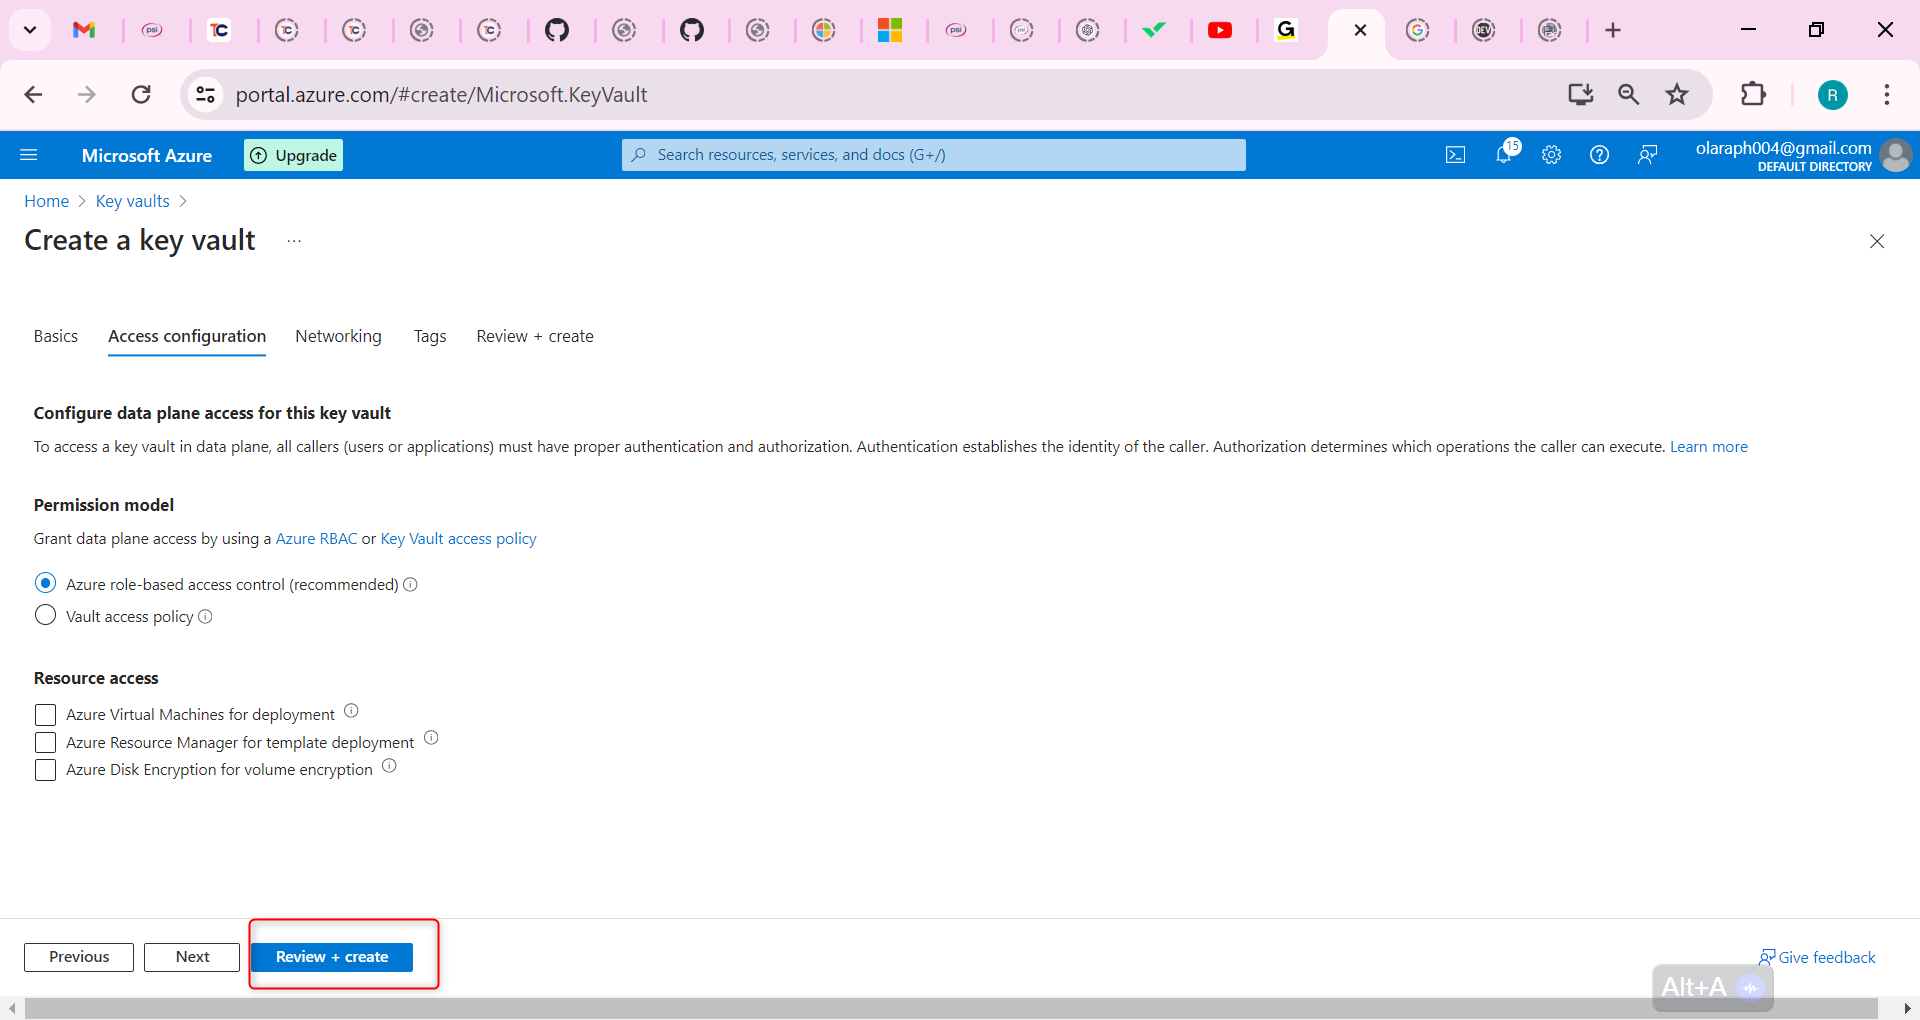This screenshot has width=1920, height=1020.
Task: Enable Azure Resource Manager for template deployment
Action: coord(45,743)
